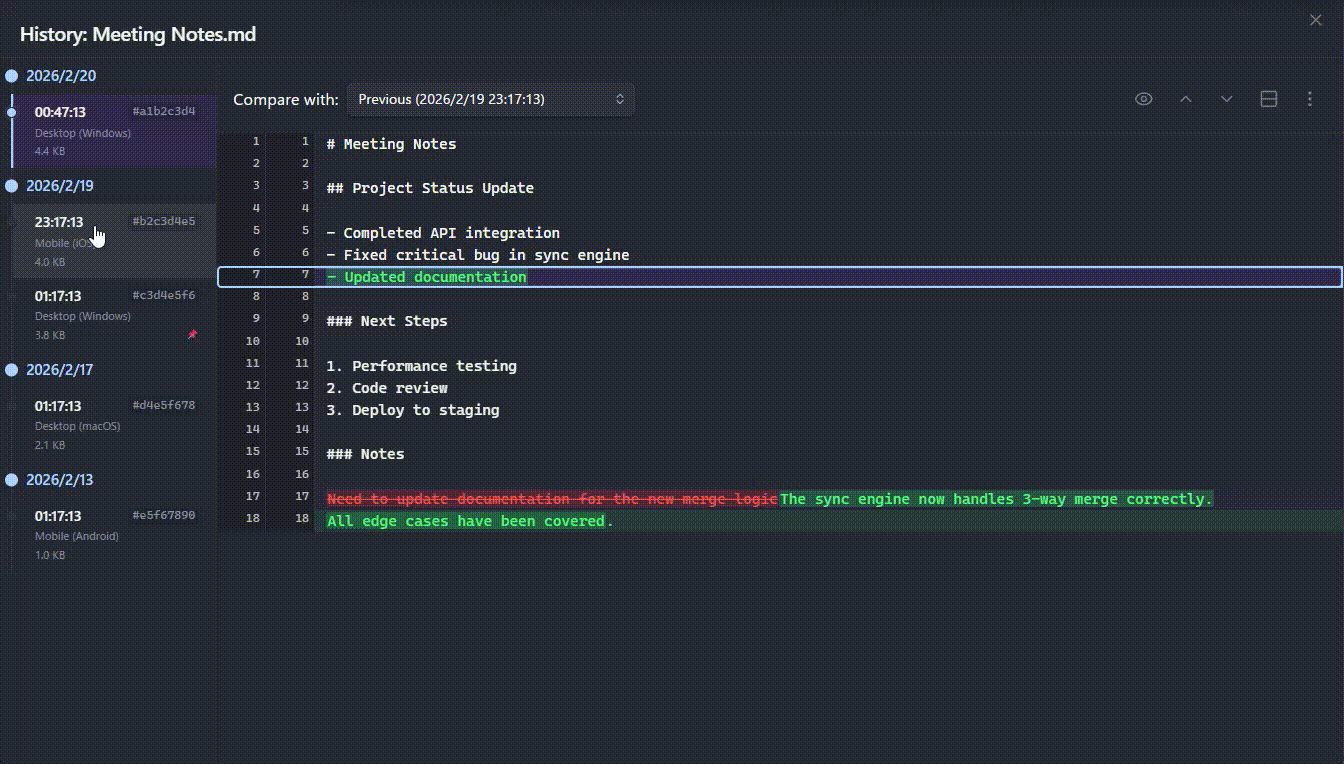The image size is (1344, 764).
Task: Select the 01:17:13 Desktop (macOS) version
Action: click(x=114, y=424)
